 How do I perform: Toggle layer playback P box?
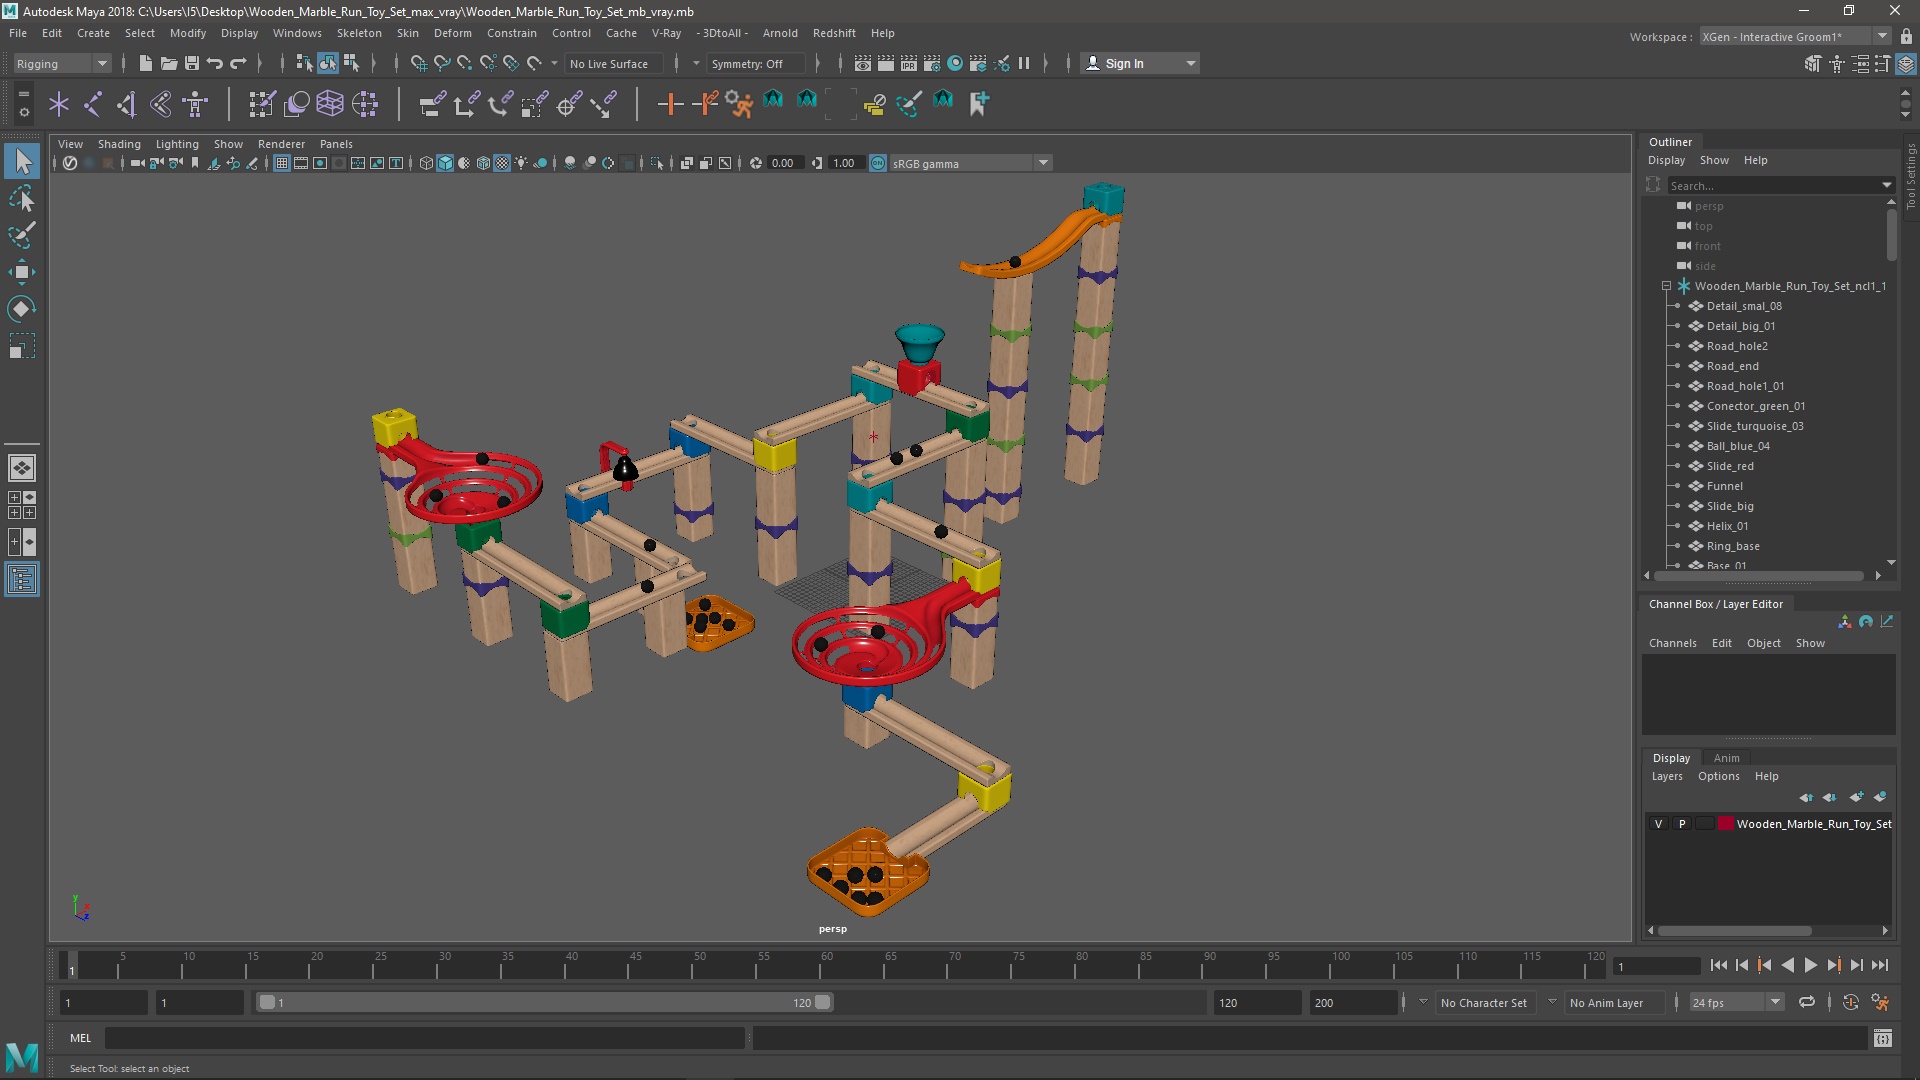(x=1682, y=824)
